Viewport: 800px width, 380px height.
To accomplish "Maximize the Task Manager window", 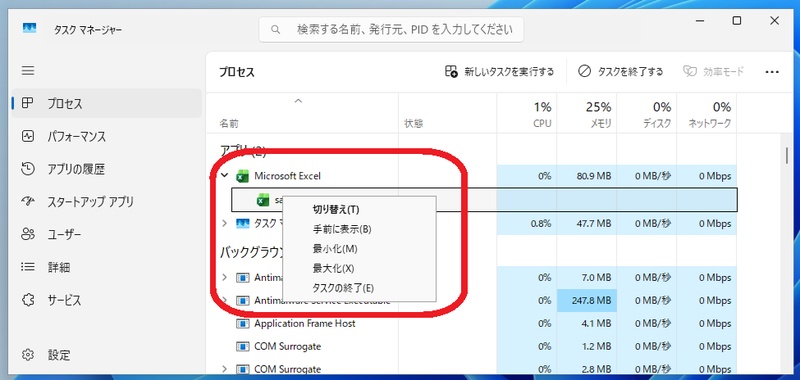I will pyautogui.click(x=736, y=21).
